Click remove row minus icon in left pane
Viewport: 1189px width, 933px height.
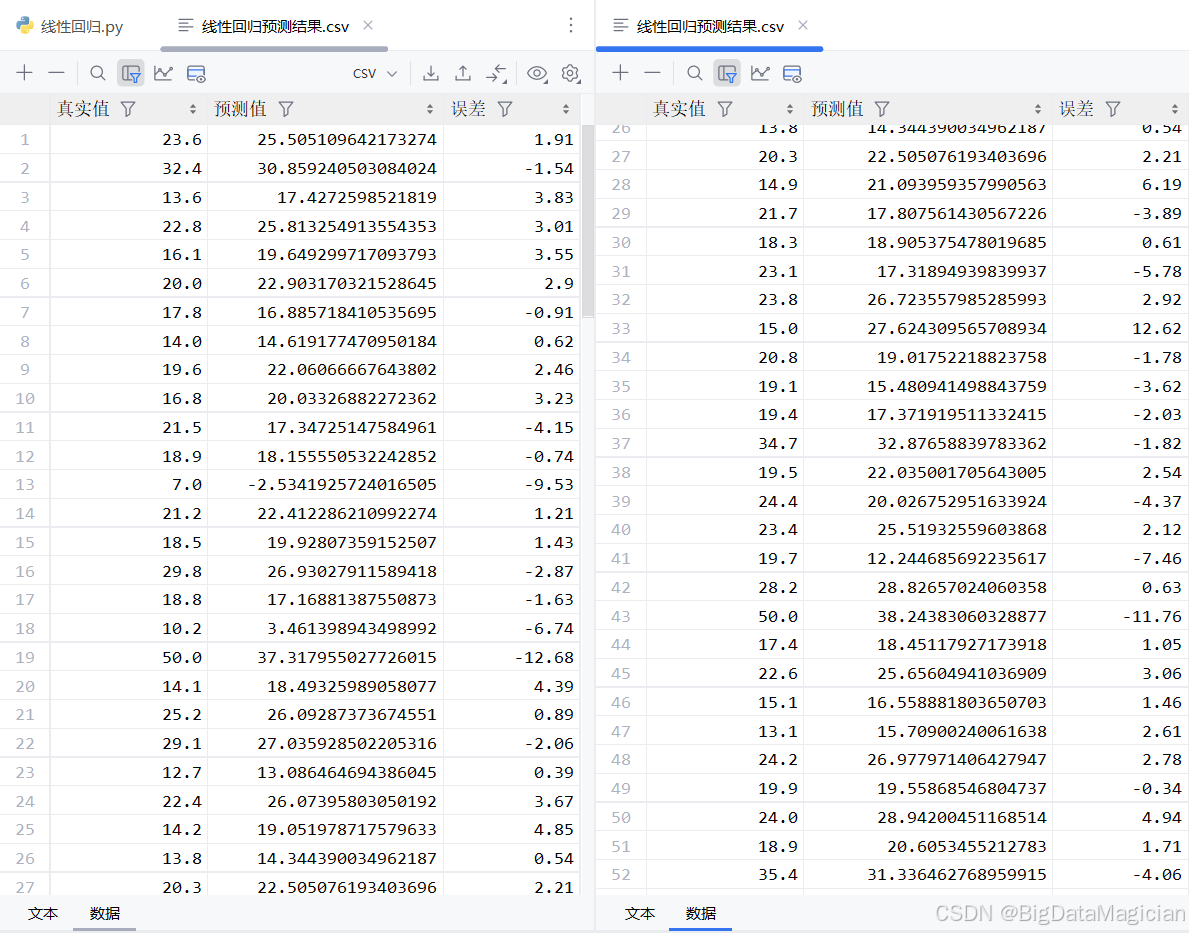coord(57,74)
